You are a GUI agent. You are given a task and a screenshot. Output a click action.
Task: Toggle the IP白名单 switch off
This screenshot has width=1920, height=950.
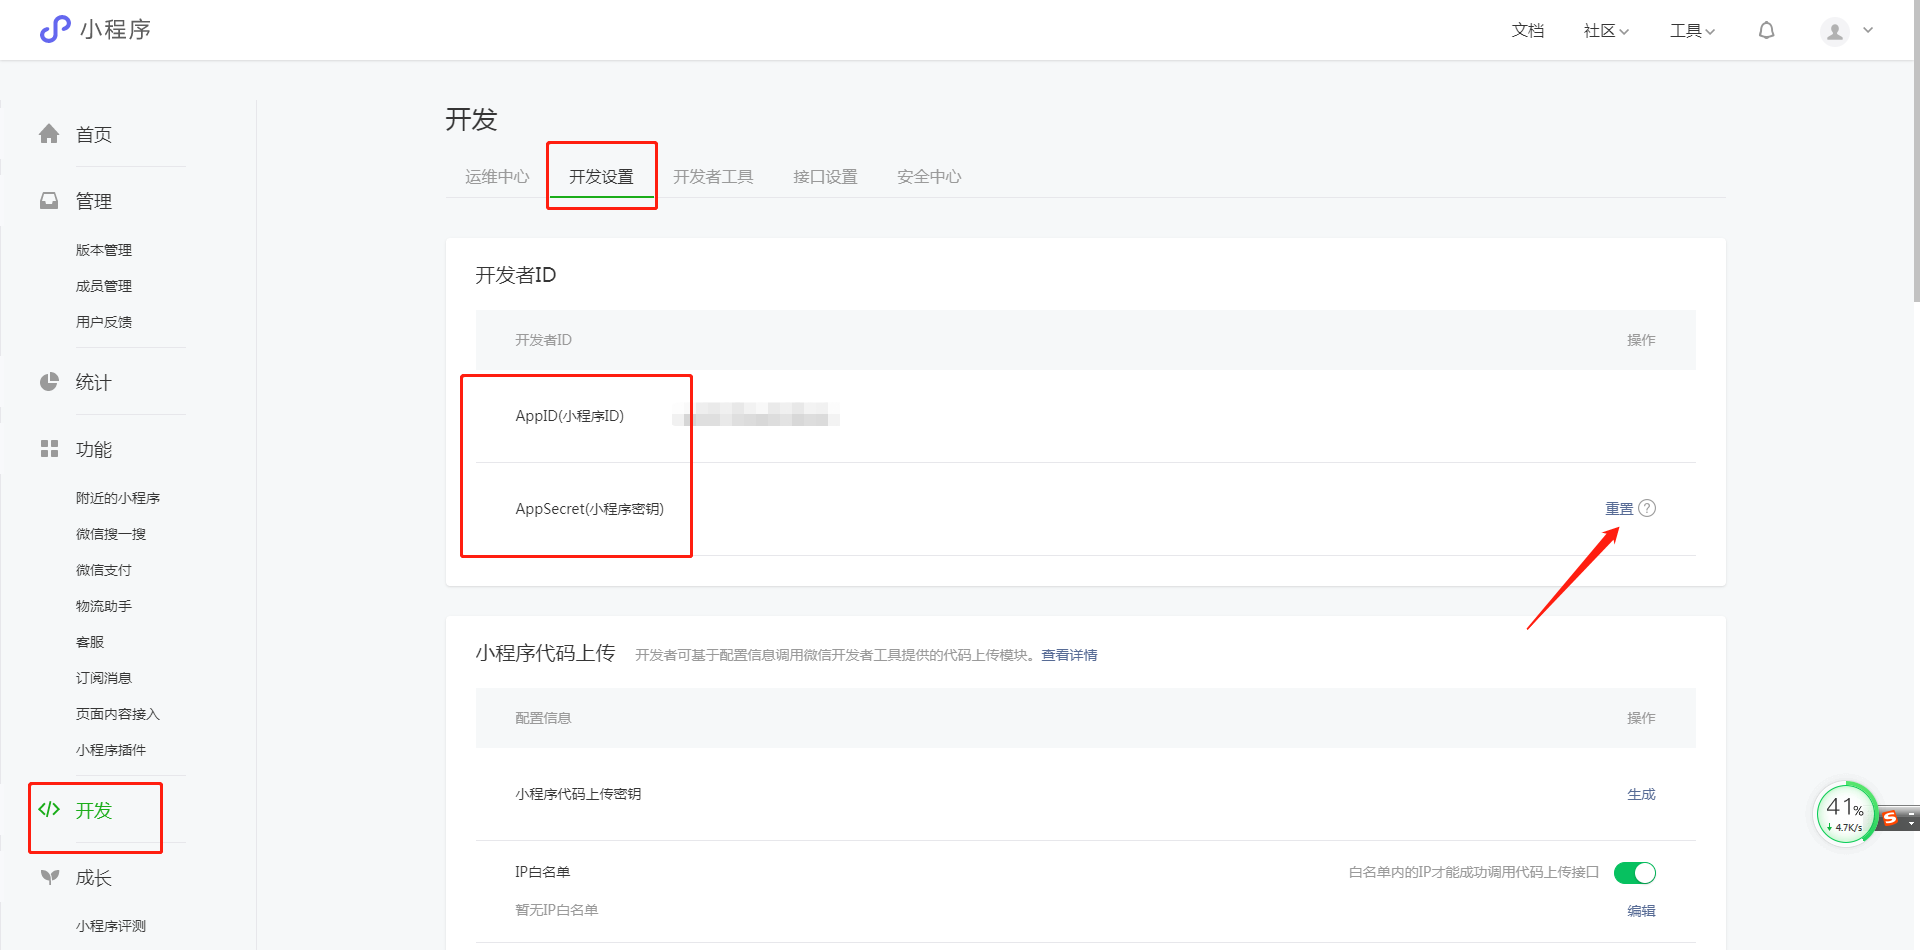click(x=1635, y=873)
